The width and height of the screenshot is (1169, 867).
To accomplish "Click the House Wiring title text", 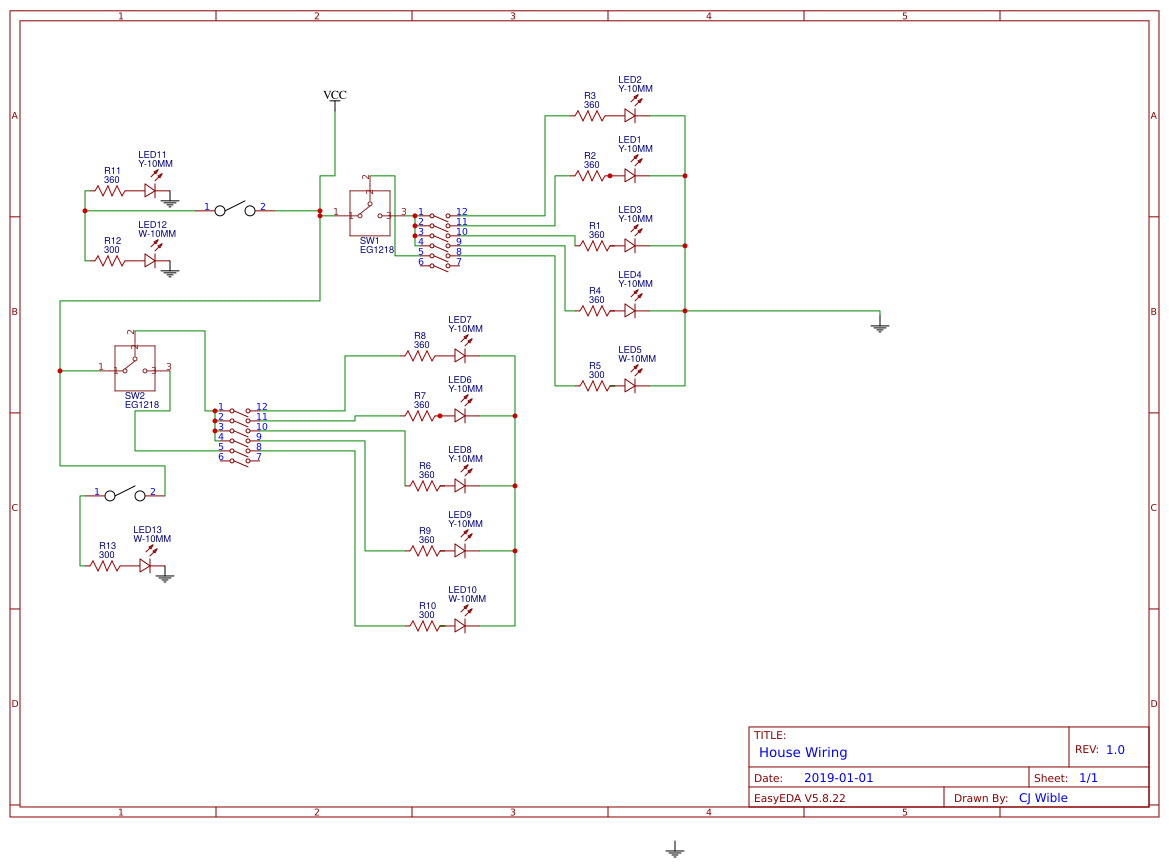I will pos(804,752).
